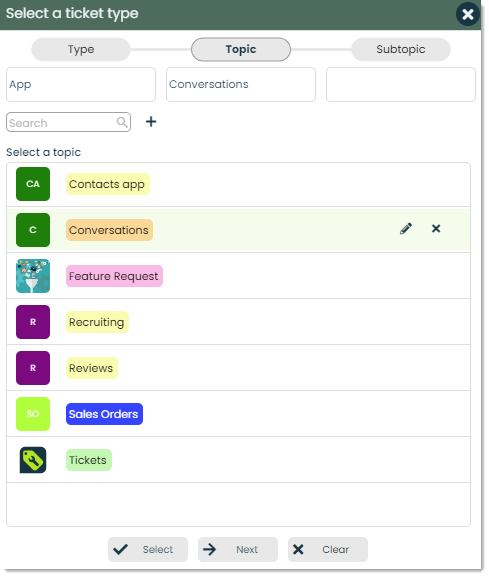Click the Clear button
Image resolution: width=489 pixels, height=577 pixels.
(x=328, y=549)
